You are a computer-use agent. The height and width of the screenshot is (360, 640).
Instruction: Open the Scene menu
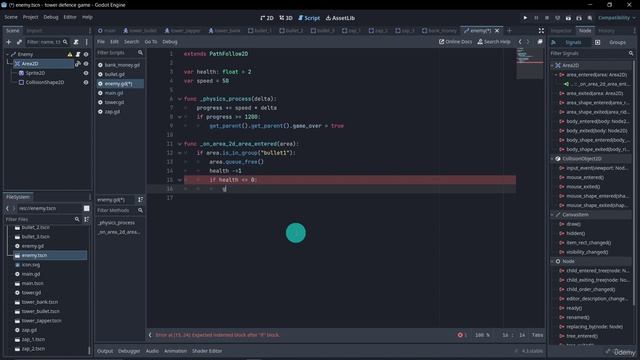tap(11, 17)
